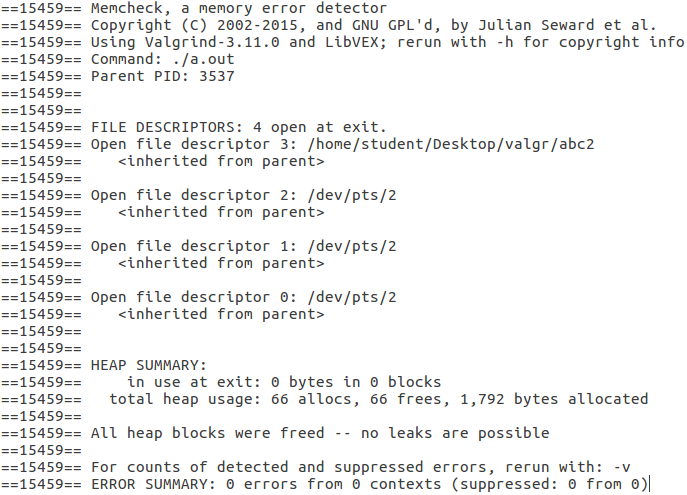Click the Parent PID 3537 value
687x495 pixels.
coord(217,76)
